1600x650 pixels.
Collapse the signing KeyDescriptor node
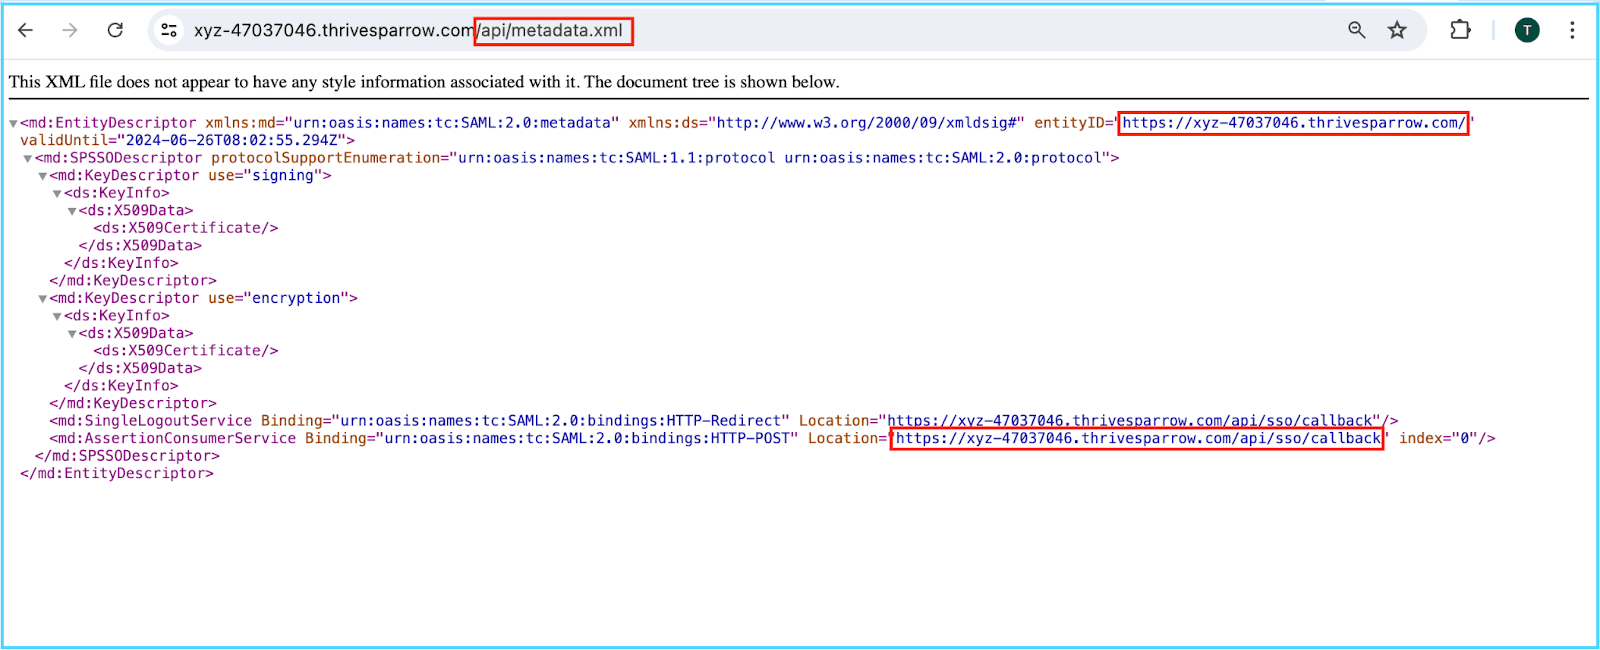tap(43, 176)
